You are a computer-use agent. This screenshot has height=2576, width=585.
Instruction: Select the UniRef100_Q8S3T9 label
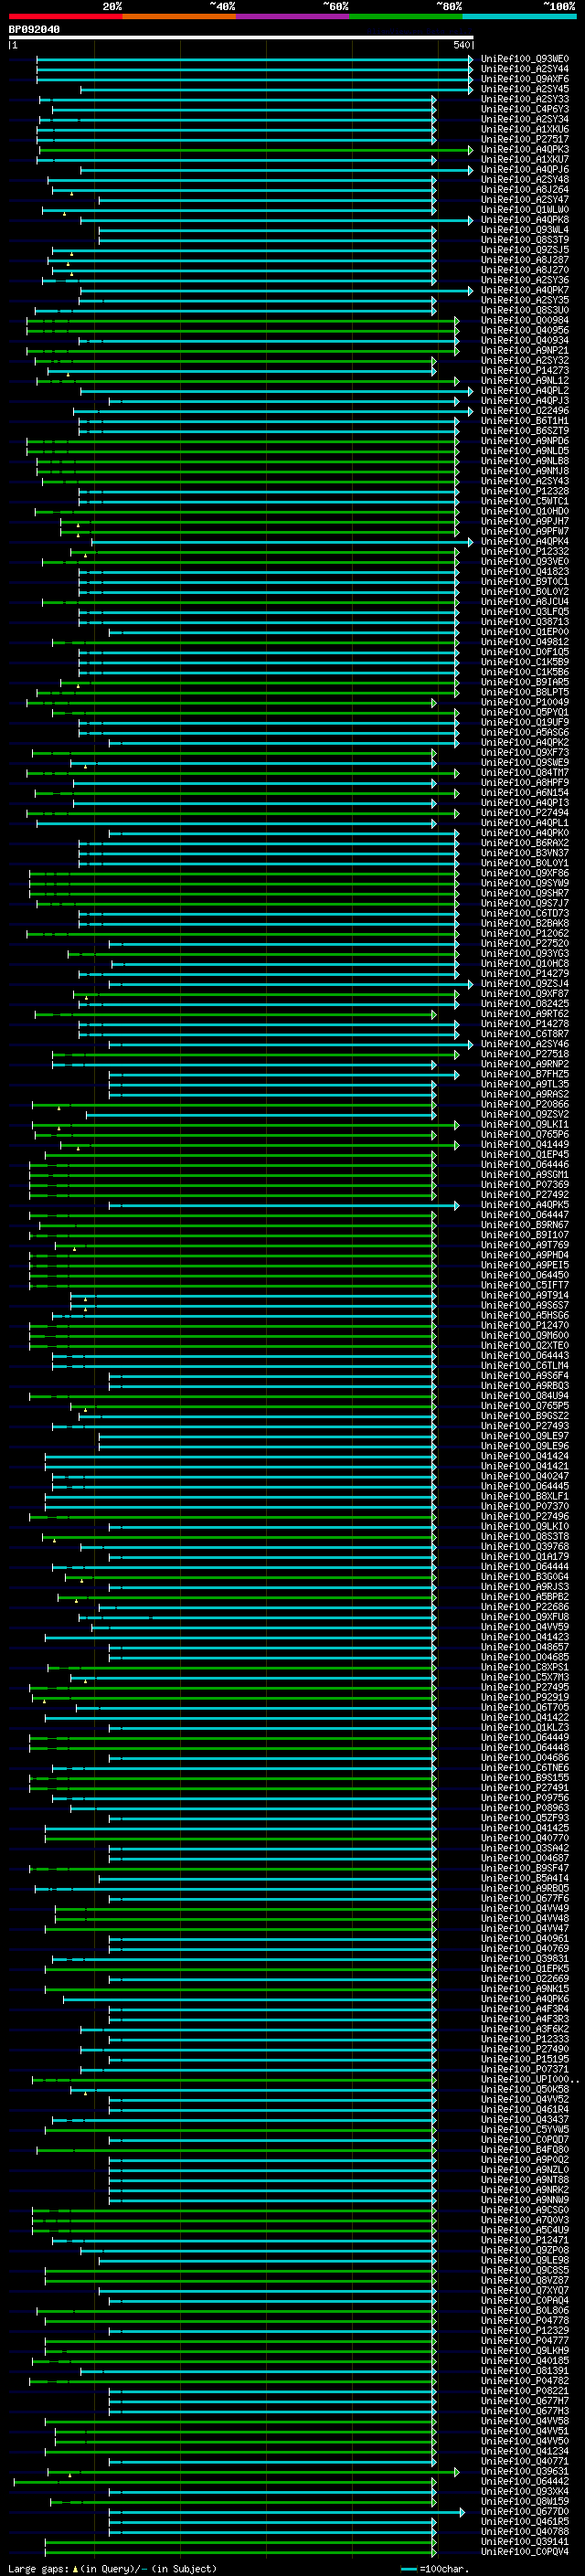(x=525, y=240)
